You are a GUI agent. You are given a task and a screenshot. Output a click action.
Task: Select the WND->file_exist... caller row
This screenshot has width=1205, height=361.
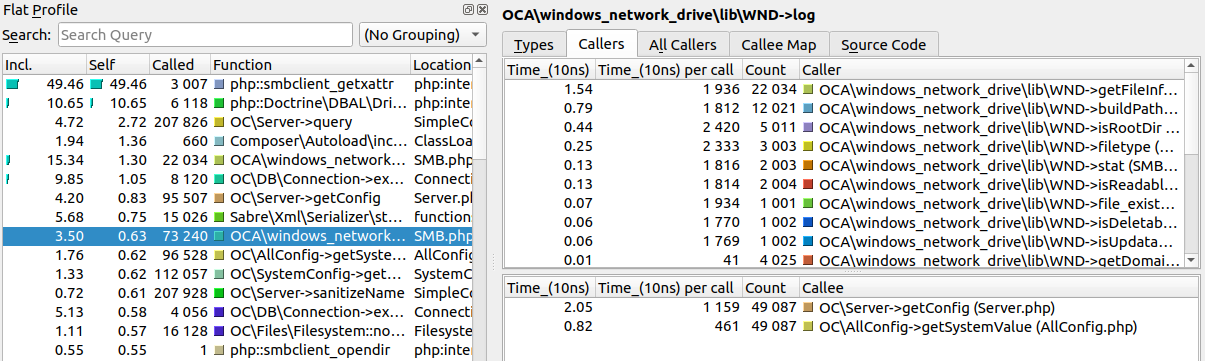[x=843, y=203]
